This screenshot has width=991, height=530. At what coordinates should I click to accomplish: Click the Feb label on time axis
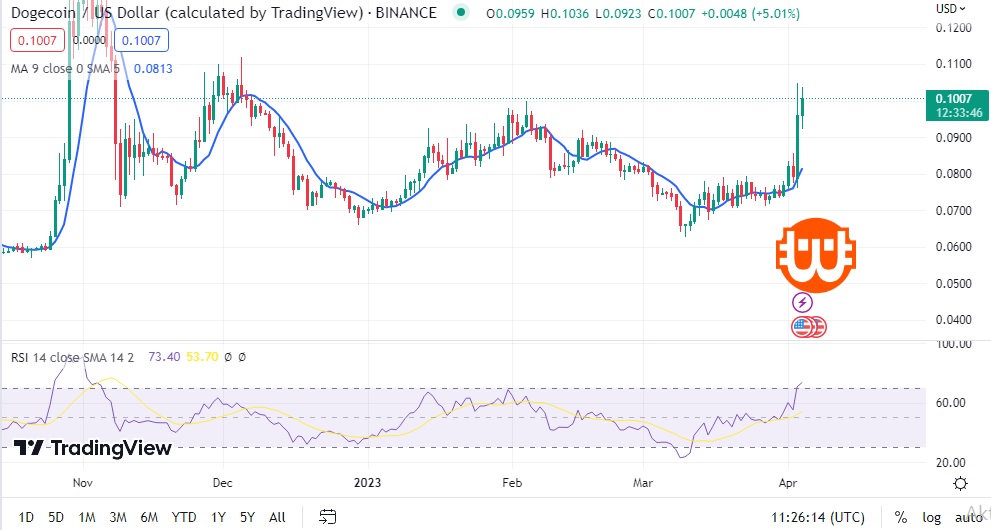pyautogui.click(x=512, y=483)
